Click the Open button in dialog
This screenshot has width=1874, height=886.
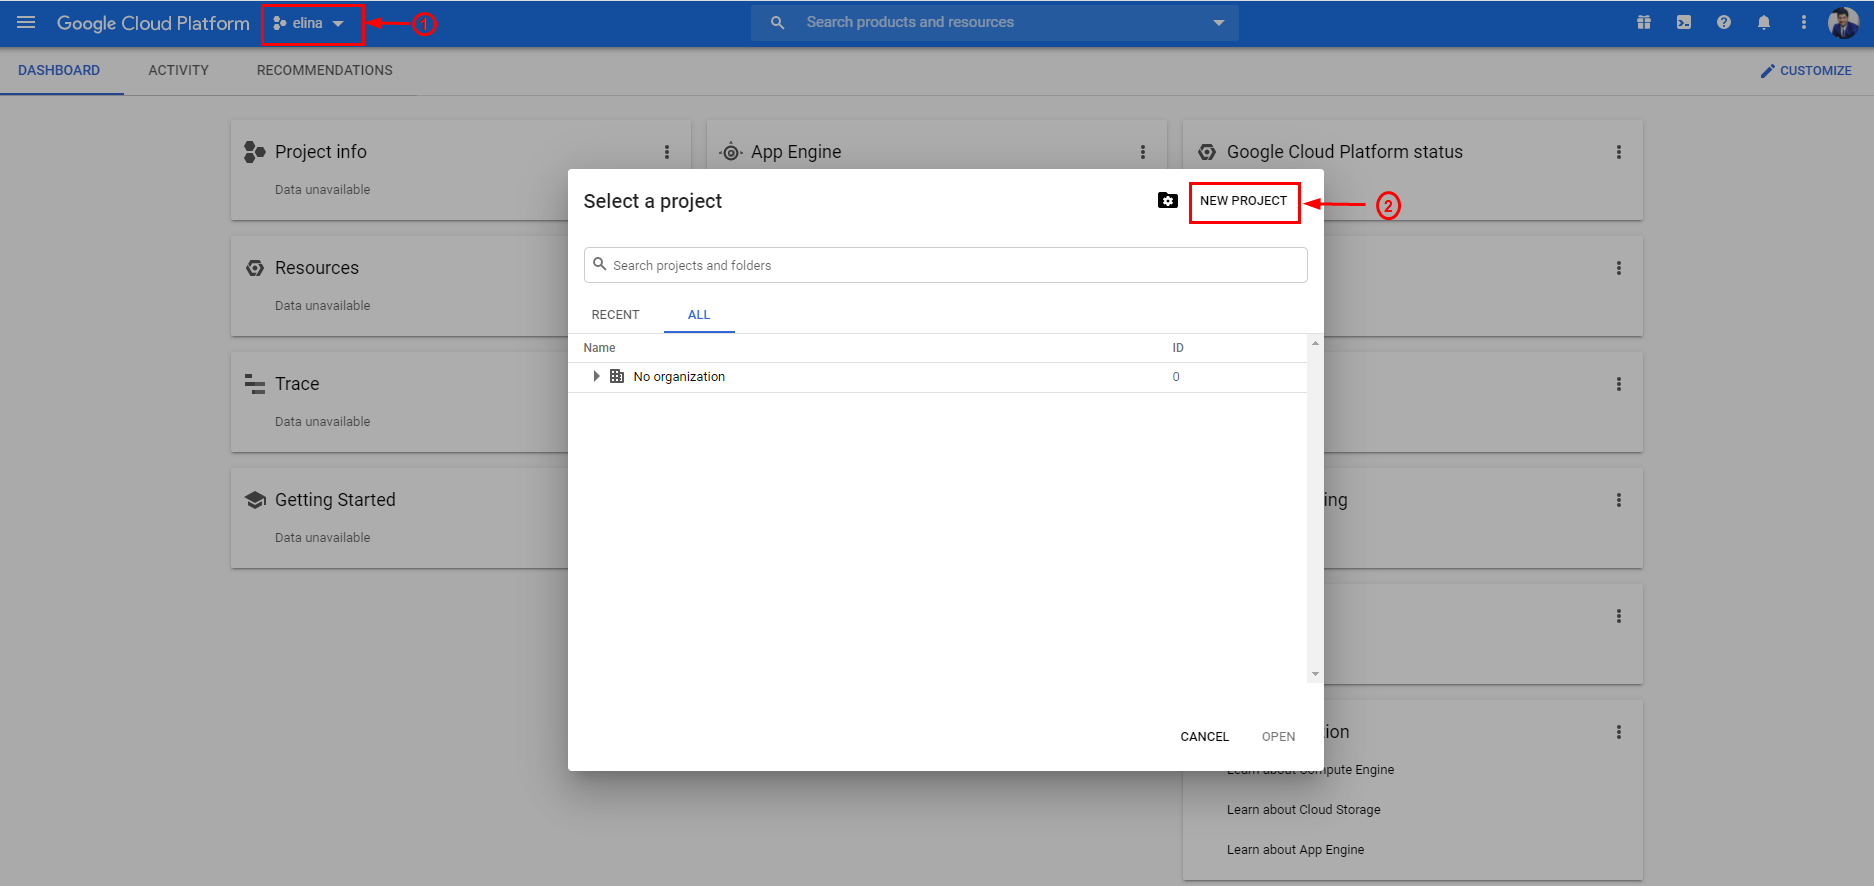[x=1278, y=736]
